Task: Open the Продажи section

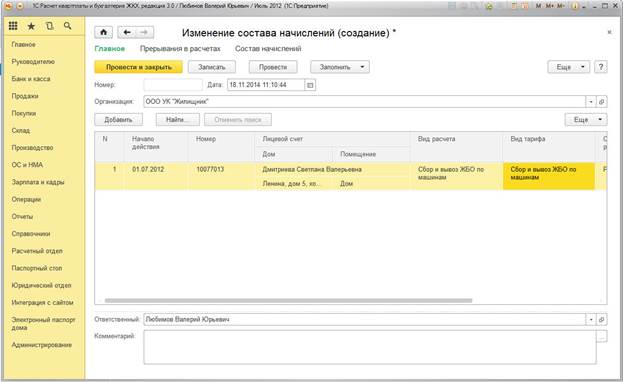Action: pos(25,96)
